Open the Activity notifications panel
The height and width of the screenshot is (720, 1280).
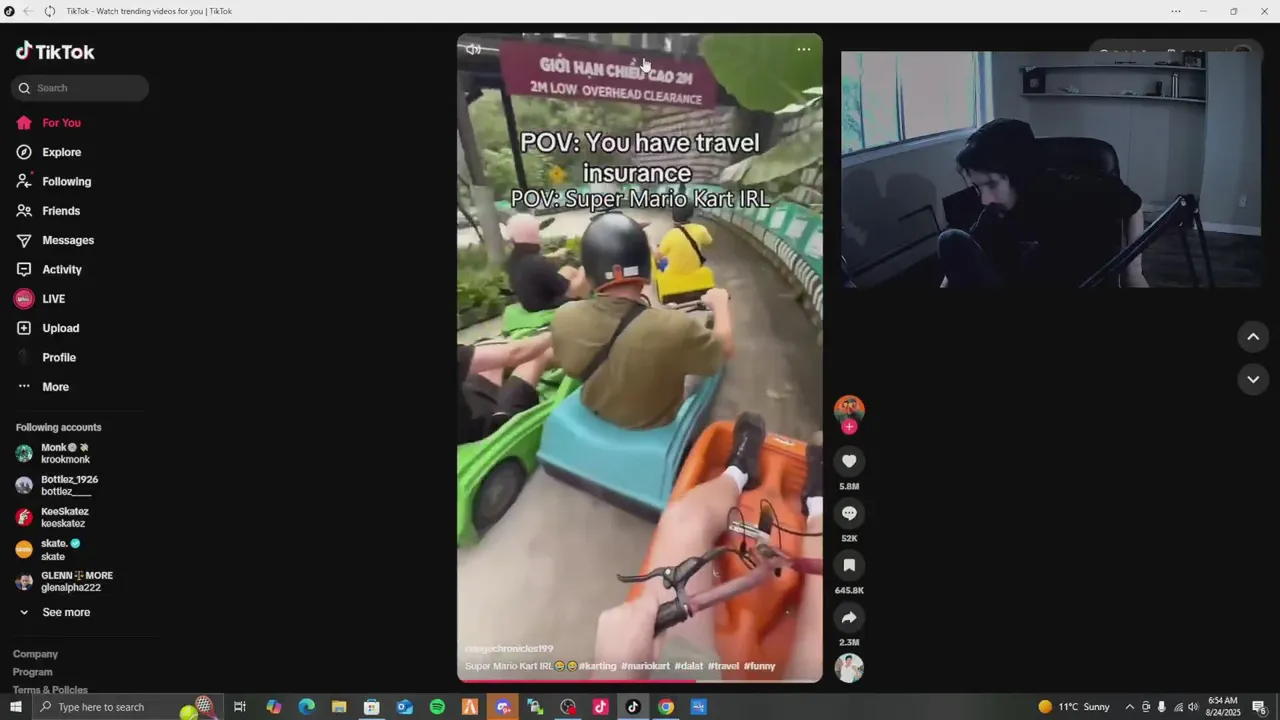coord(49,269)
